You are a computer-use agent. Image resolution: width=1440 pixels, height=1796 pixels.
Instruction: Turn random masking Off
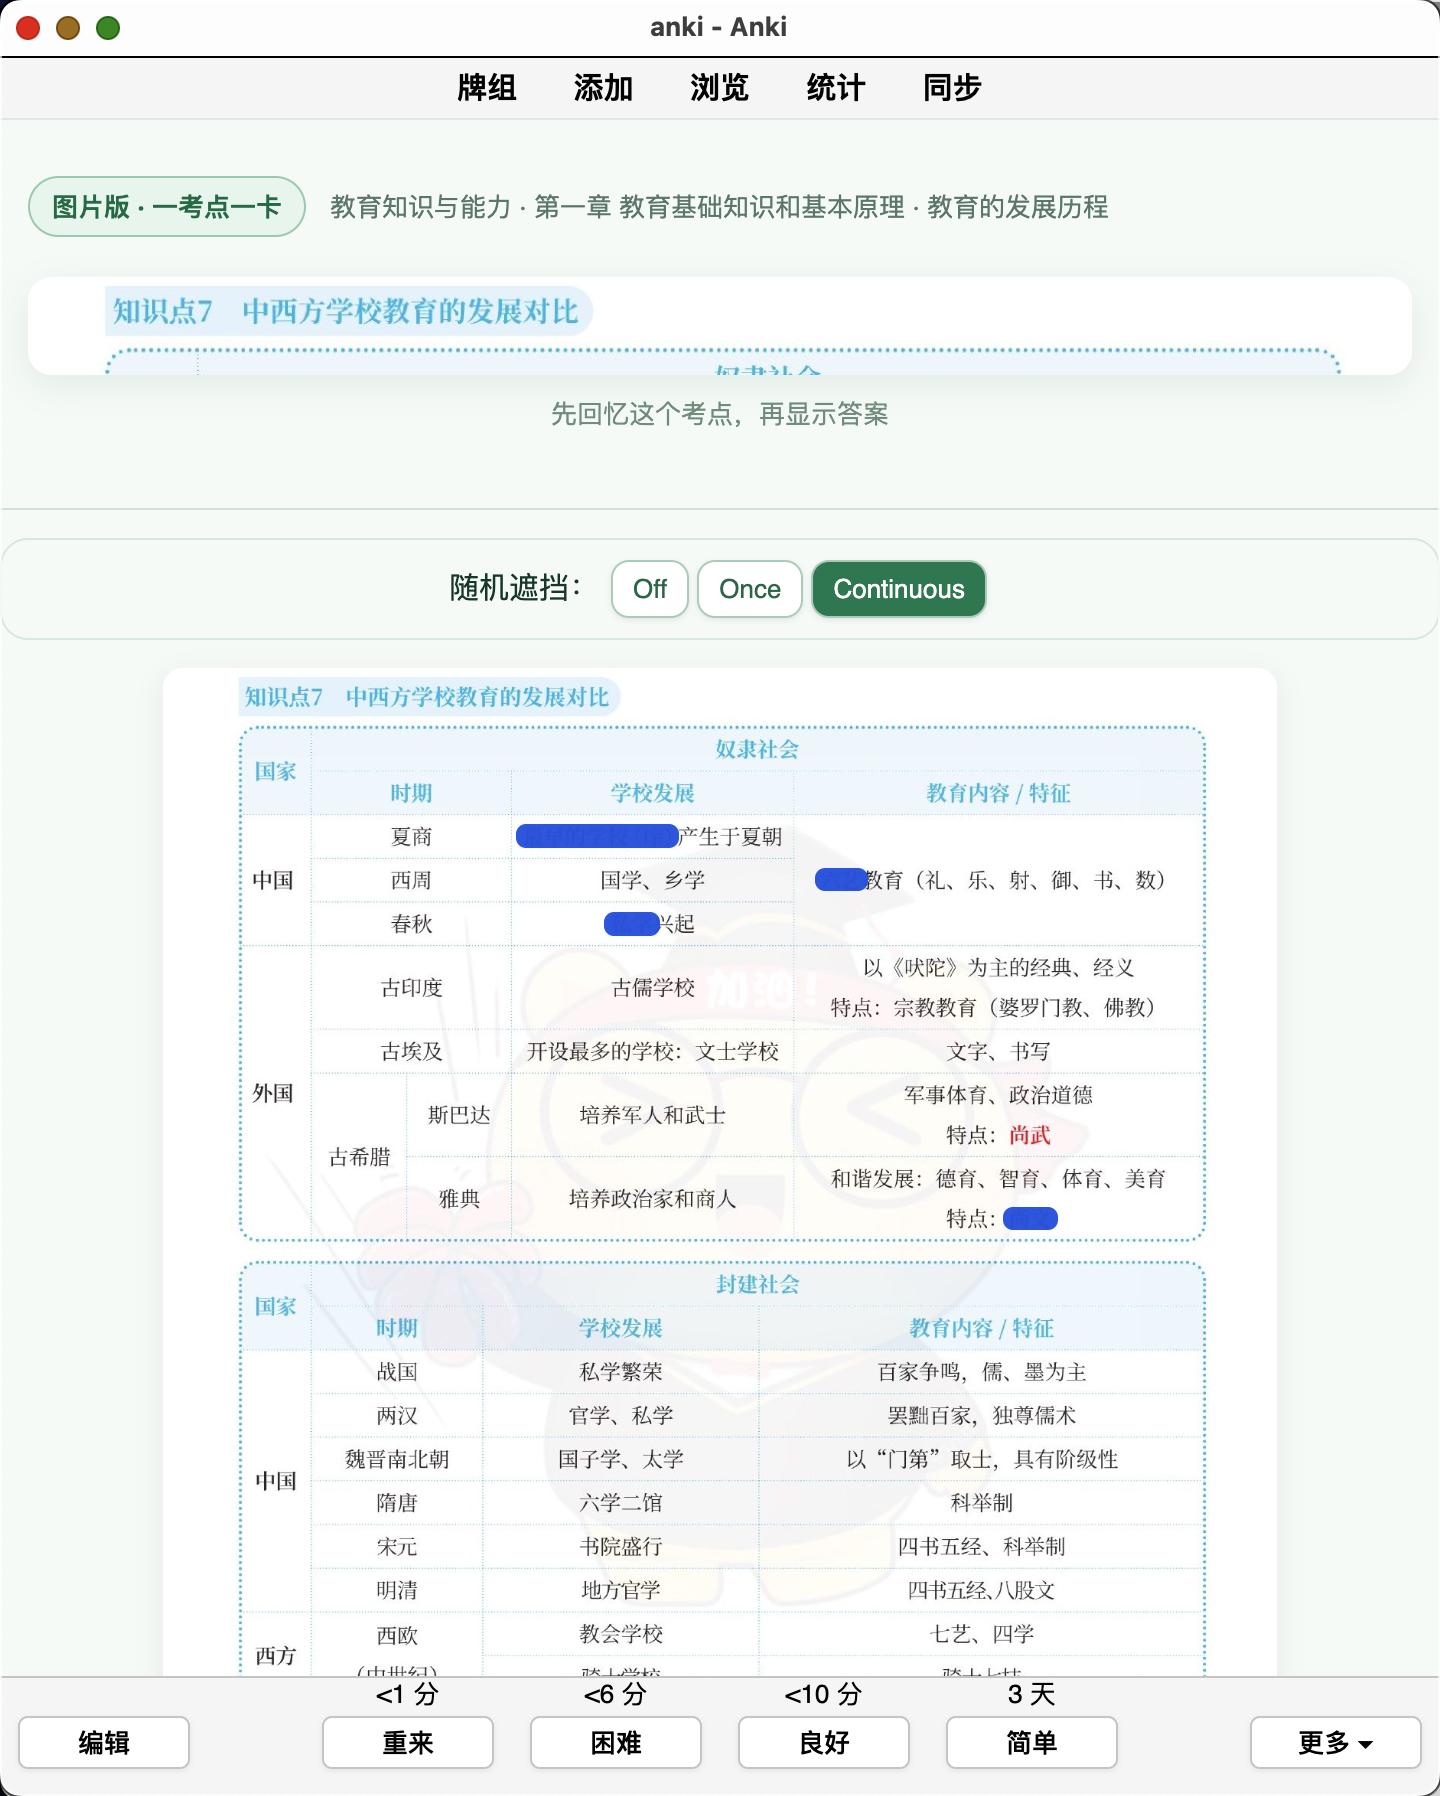point(650,589)
